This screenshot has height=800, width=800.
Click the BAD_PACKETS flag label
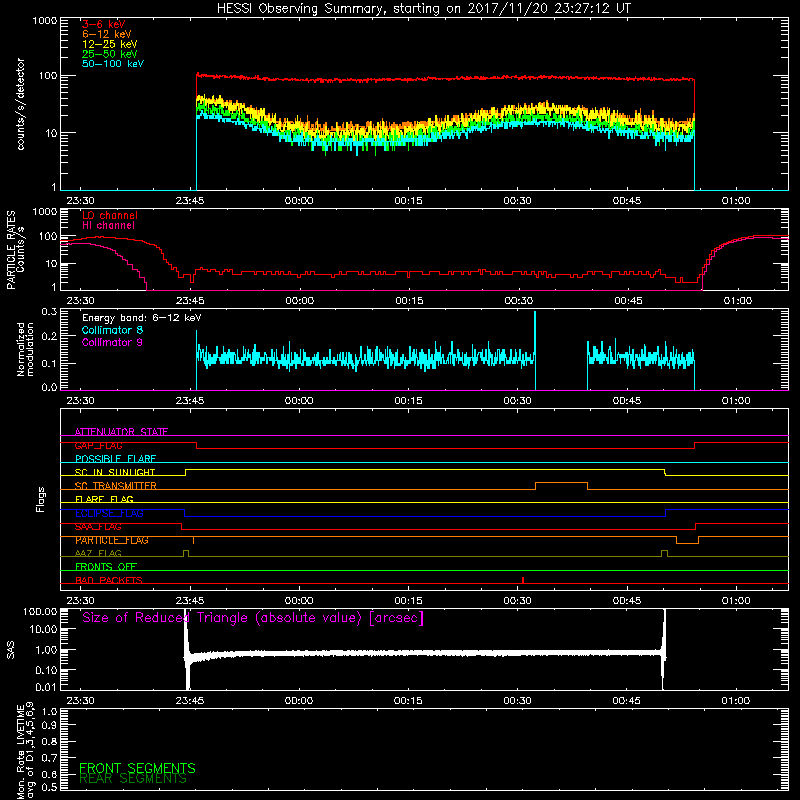109,580
